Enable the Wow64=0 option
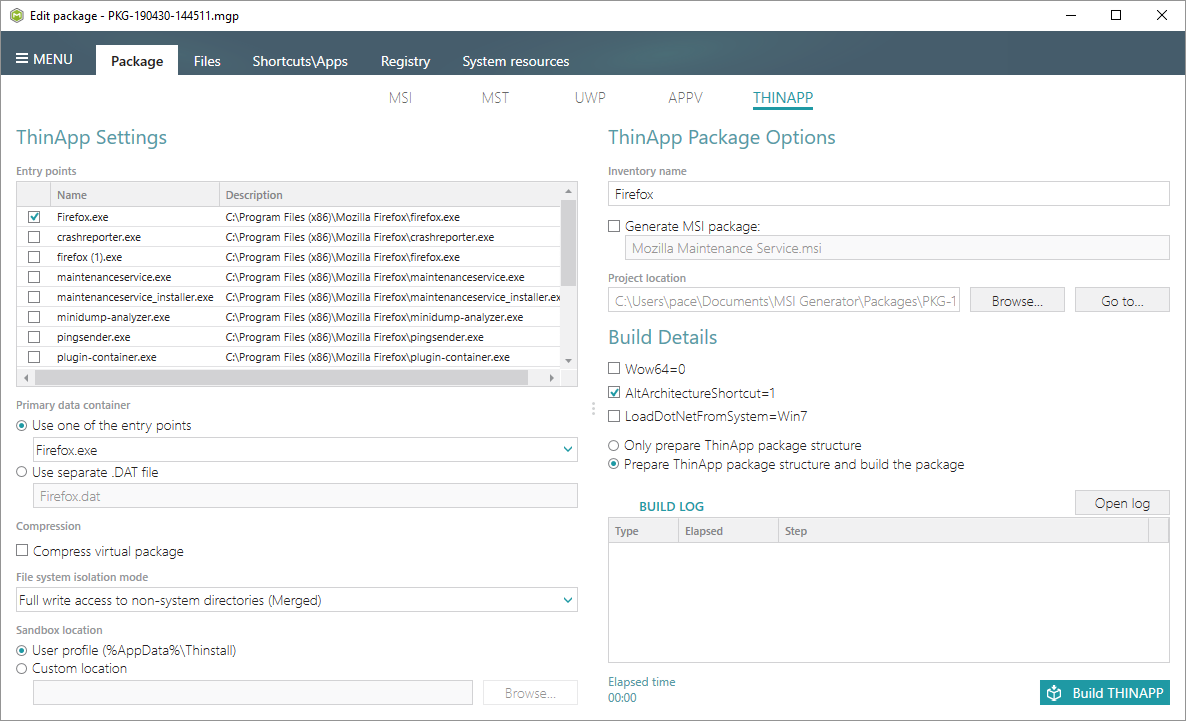 point(647,369)
